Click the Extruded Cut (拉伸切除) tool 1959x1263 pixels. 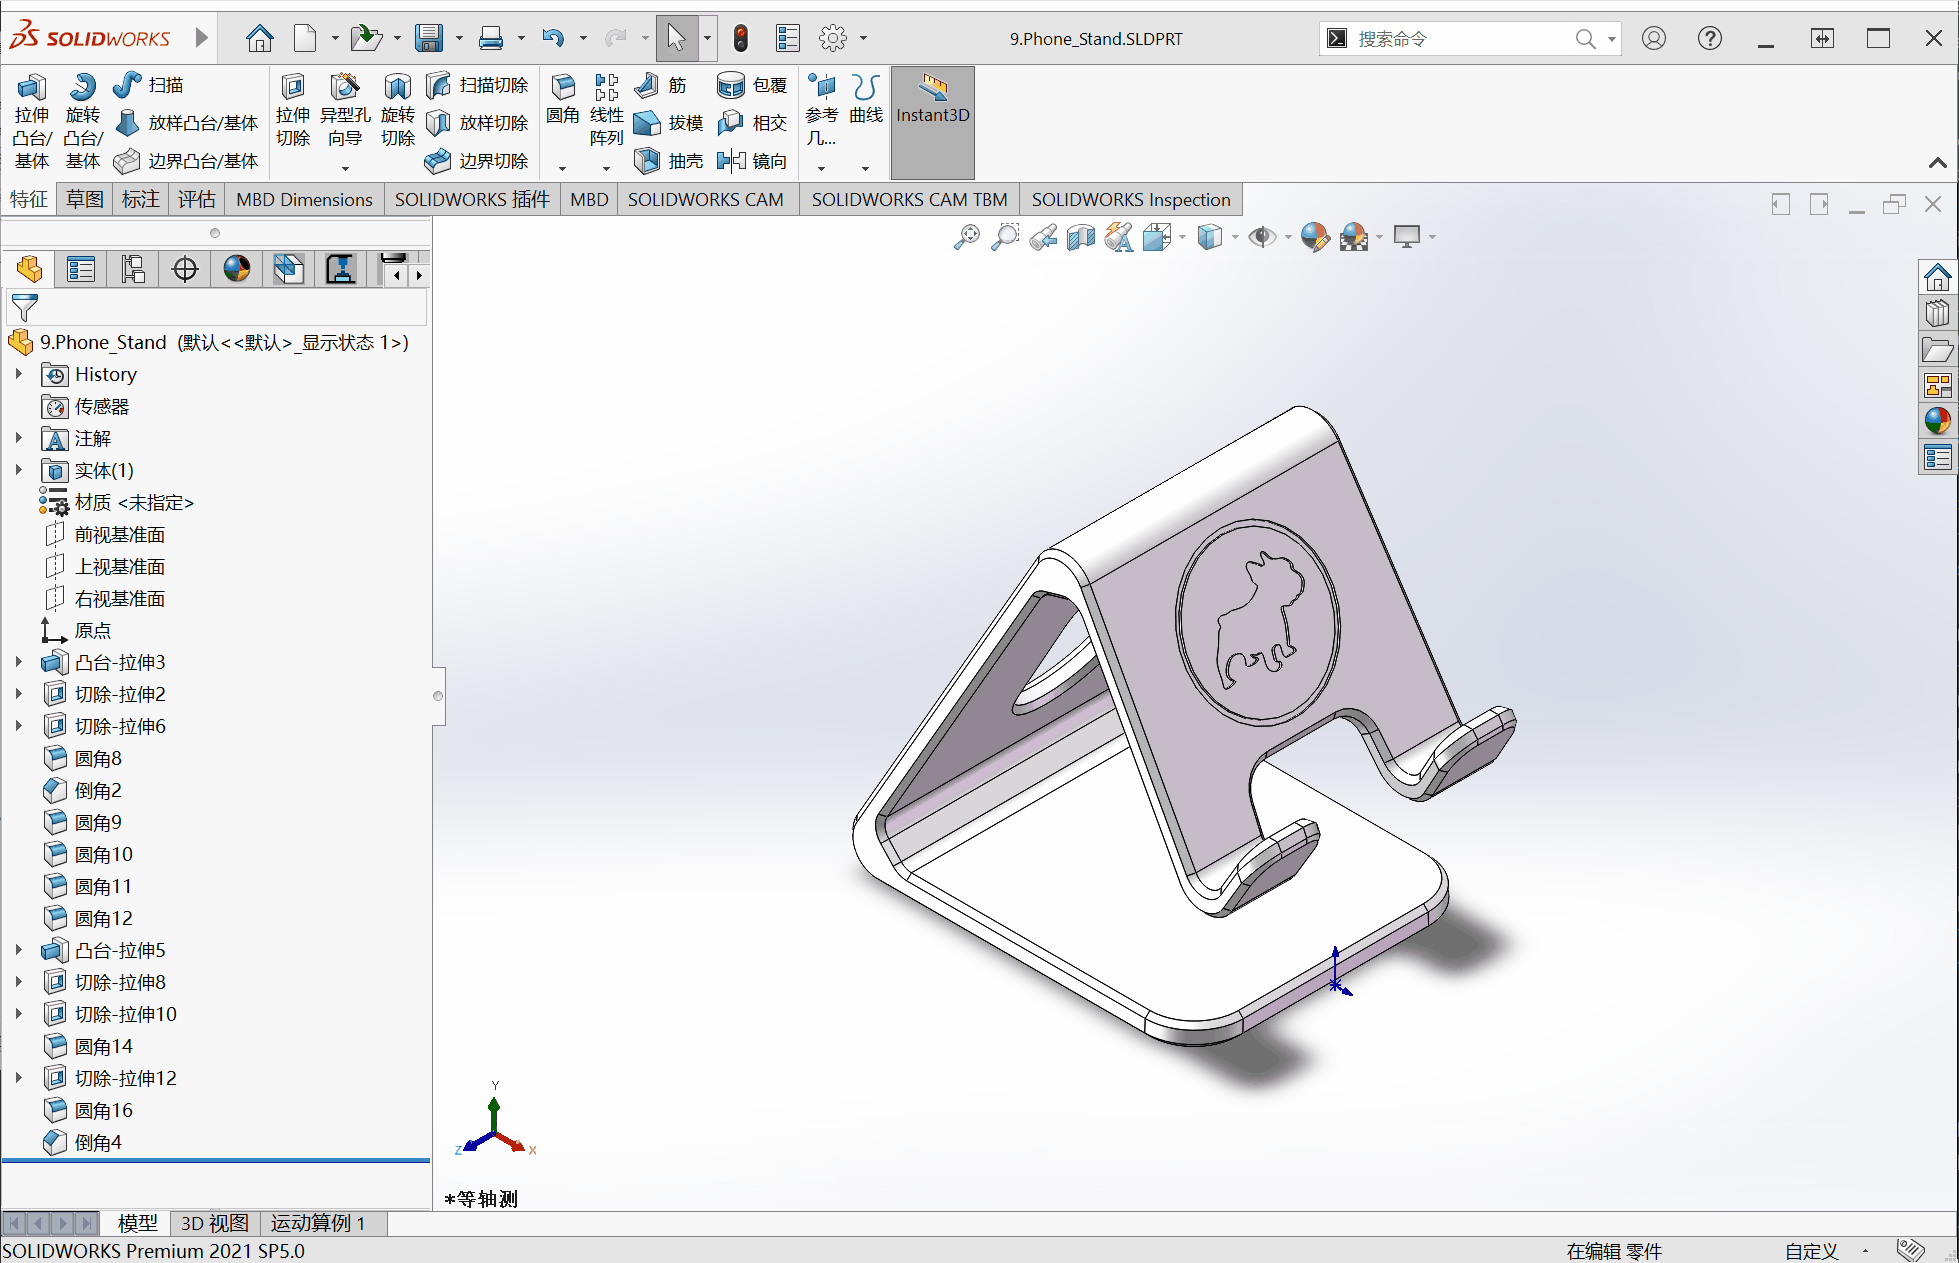pos(293,111)
